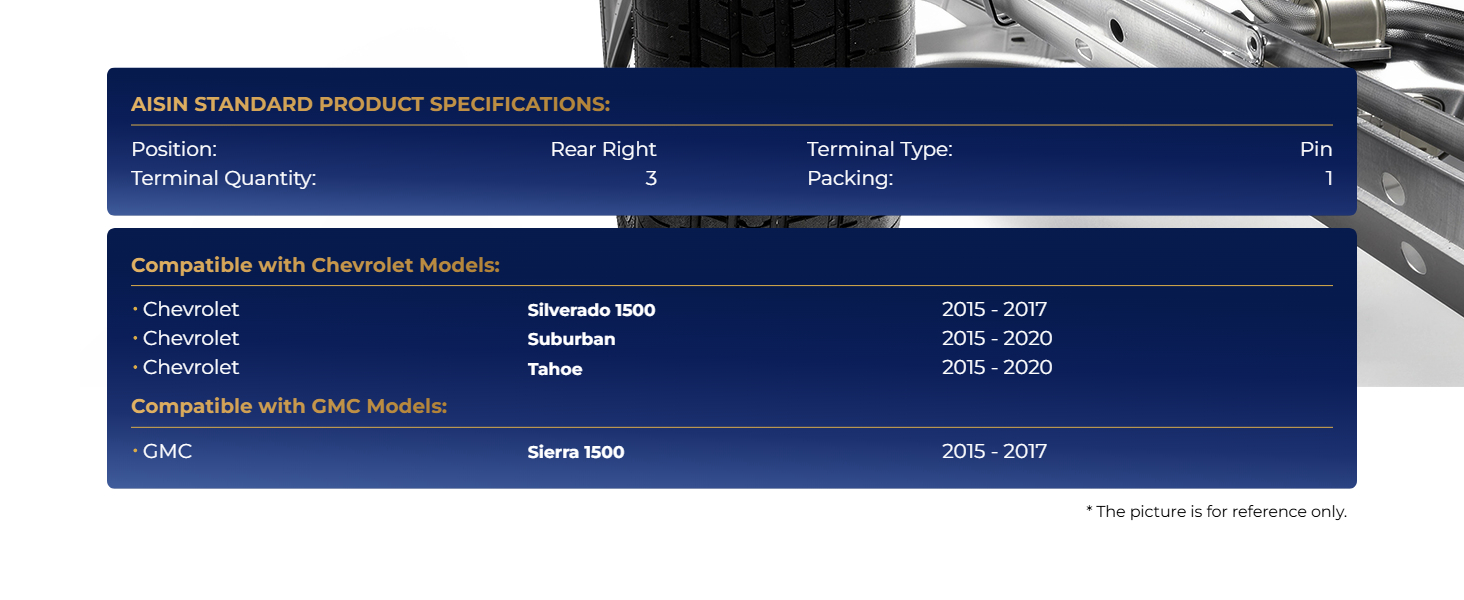
Task: Click the Compatible with Chevrolet Models heading
Action: [x=315, y=265]
